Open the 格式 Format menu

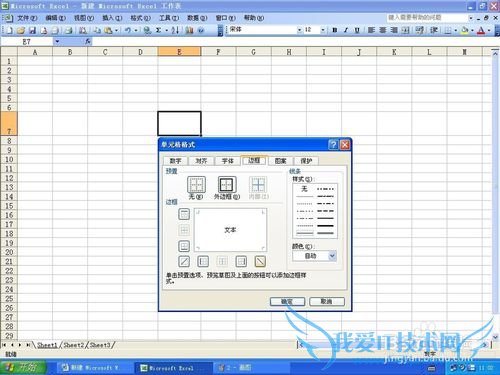(140, 18)
